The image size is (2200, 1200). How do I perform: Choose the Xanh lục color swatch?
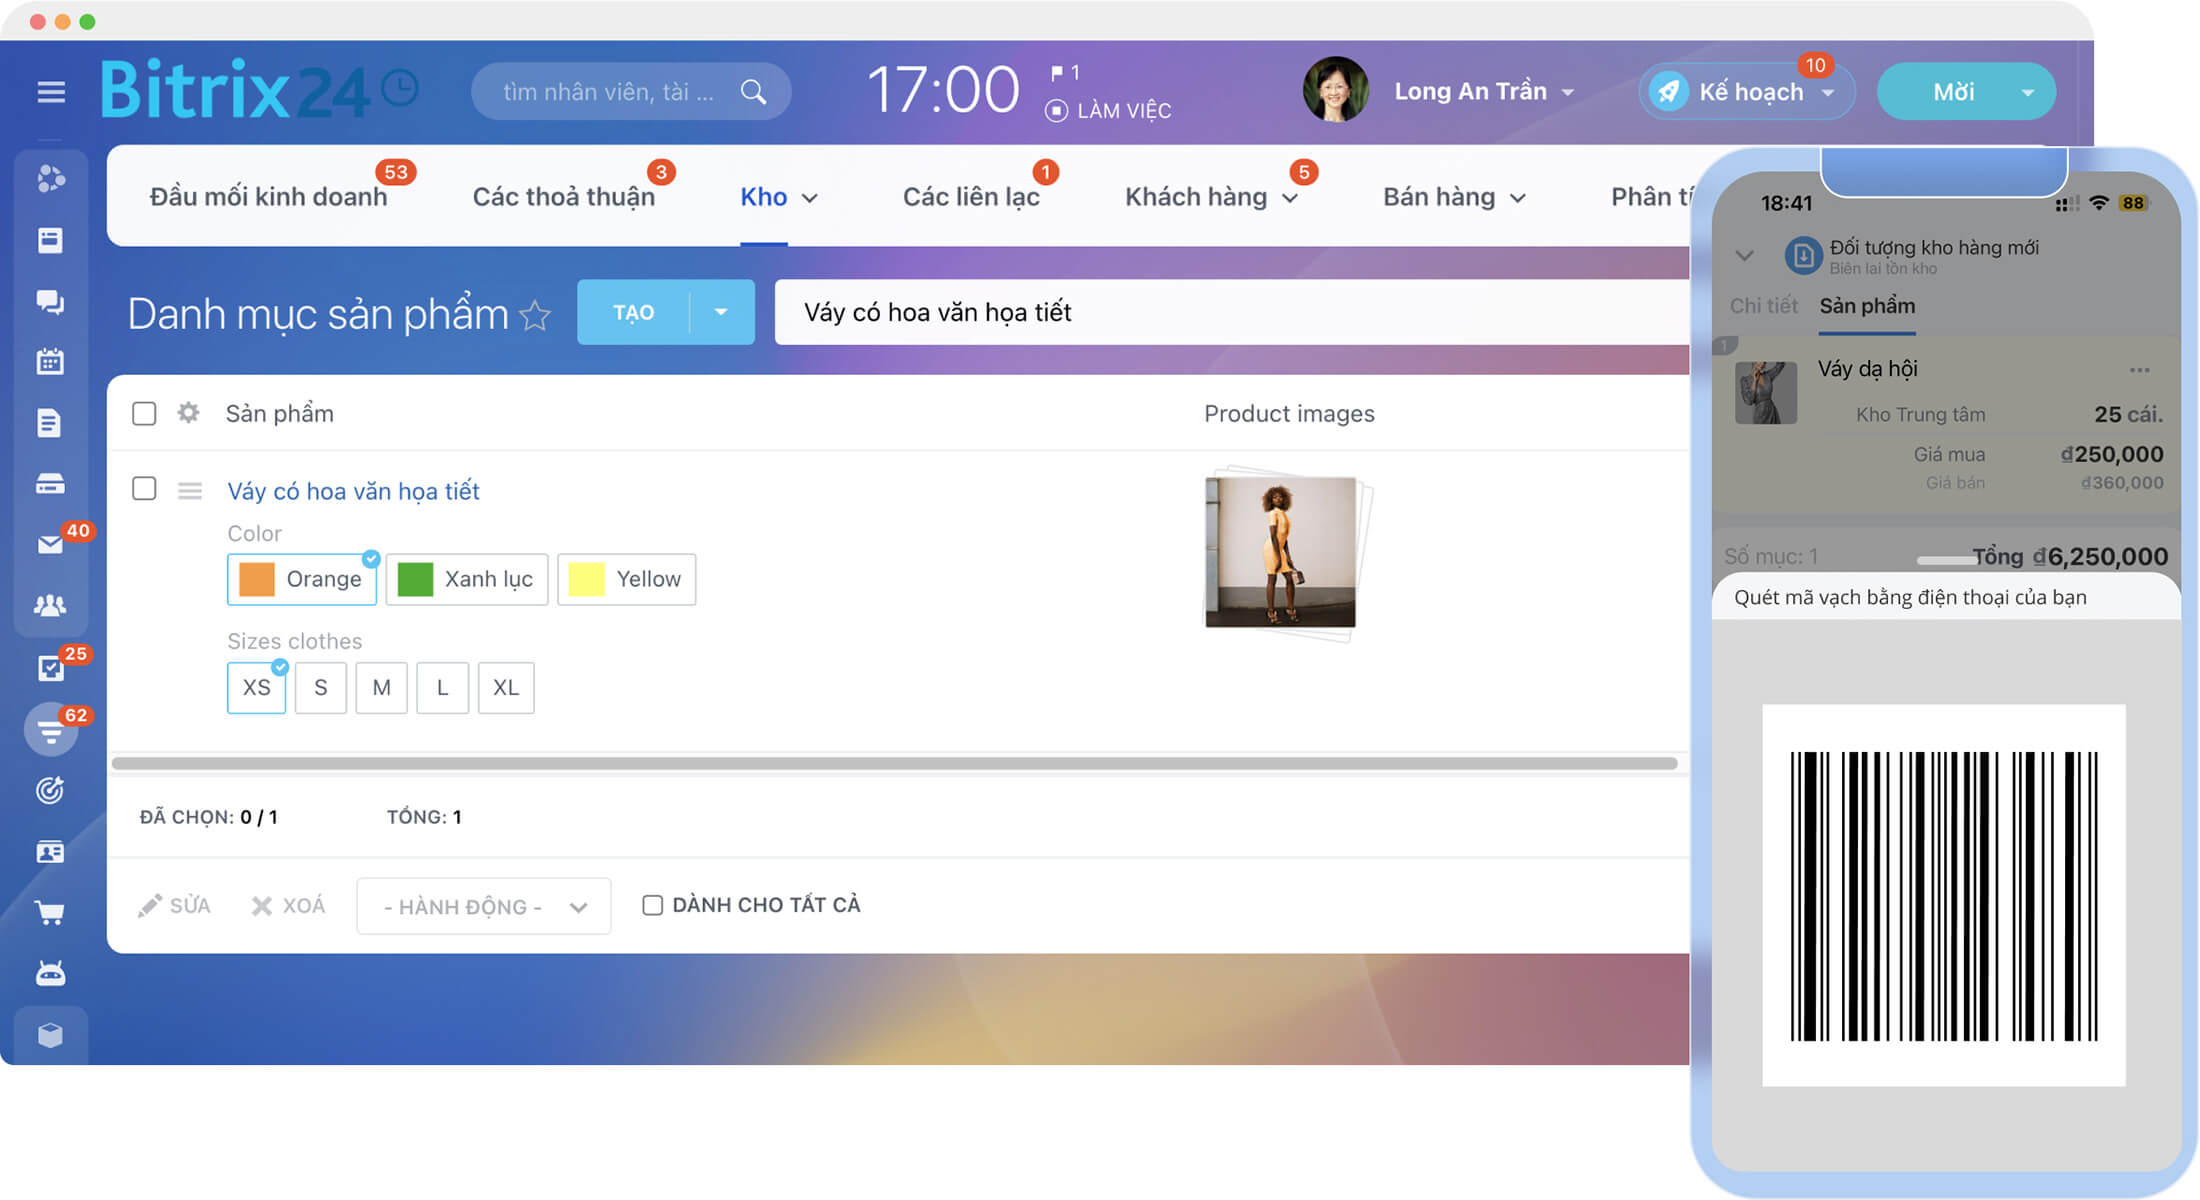tap(467, 579)
